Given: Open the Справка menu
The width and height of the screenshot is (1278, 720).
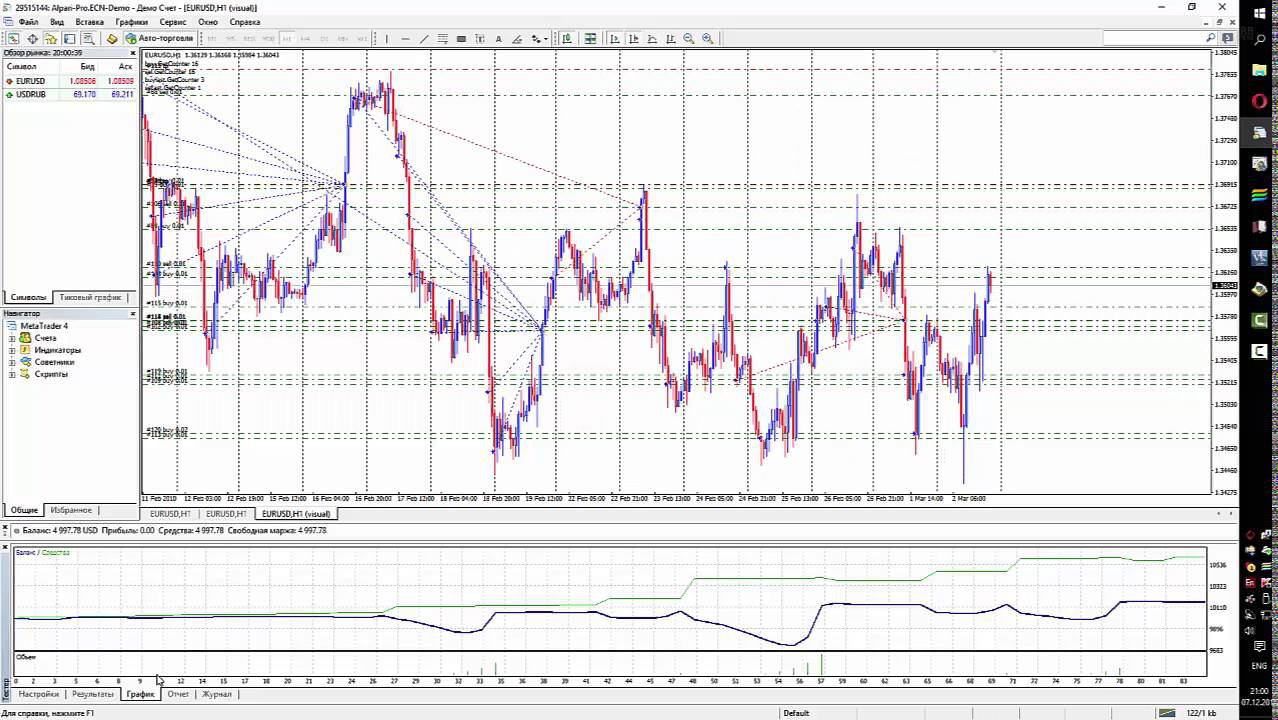Looking at the screenshot, I should 245,22.
